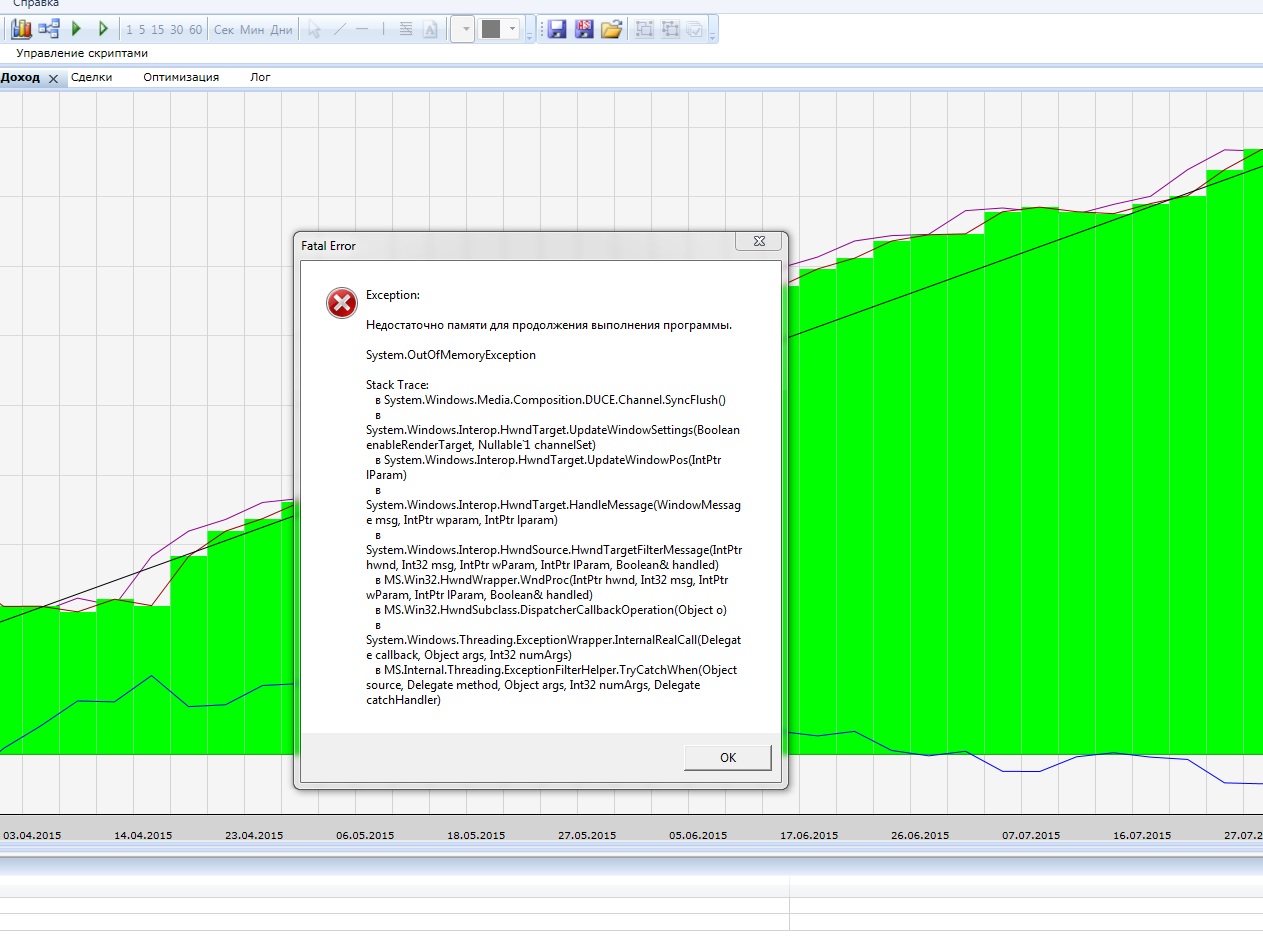Open the 'Оптимизация' tab
The height and width of the screenshot is (952, 1263).
(181, 77)
